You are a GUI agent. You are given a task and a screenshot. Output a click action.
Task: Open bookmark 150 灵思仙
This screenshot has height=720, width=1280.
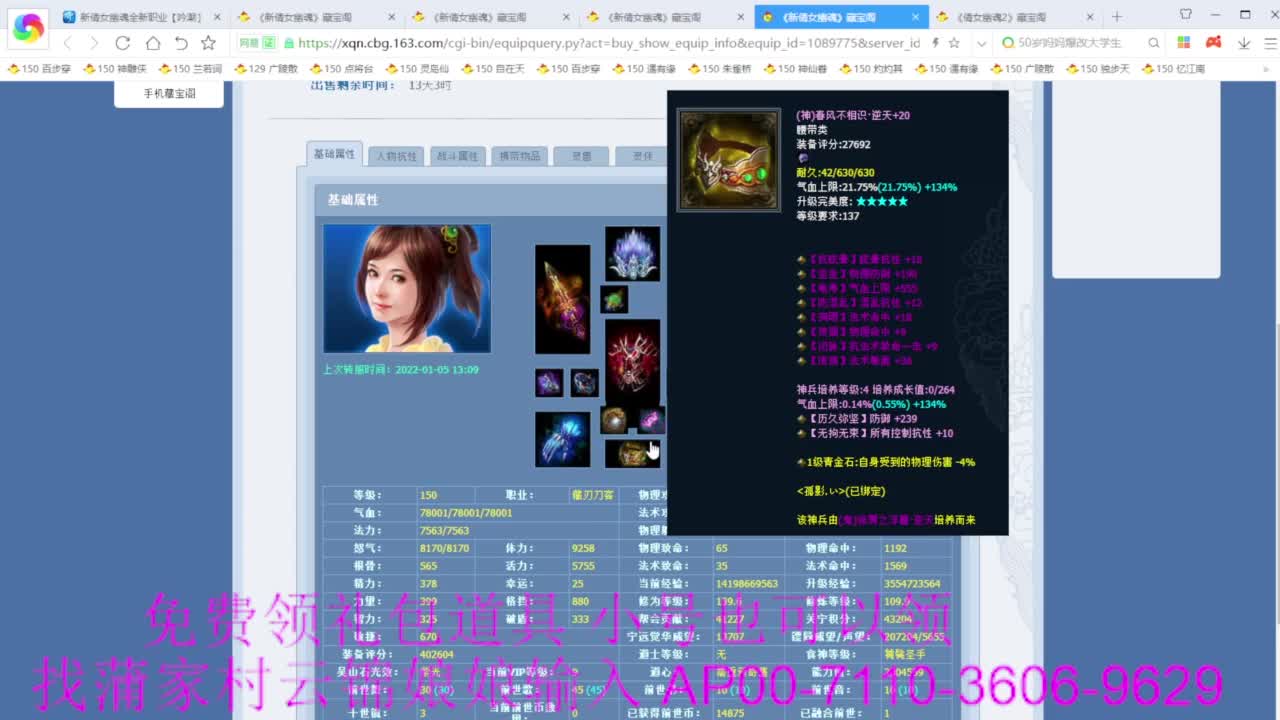click(417, 68)
